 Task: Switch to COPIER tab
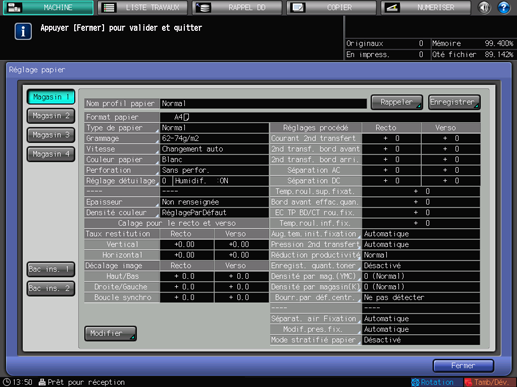[x=332, y=7]
